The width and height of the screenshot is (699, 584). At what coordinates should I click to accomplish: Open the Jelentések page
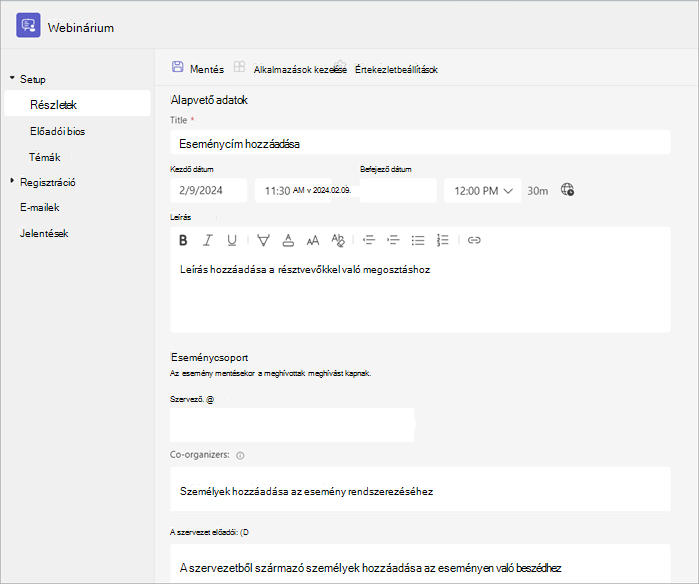[x=44, y=233]
